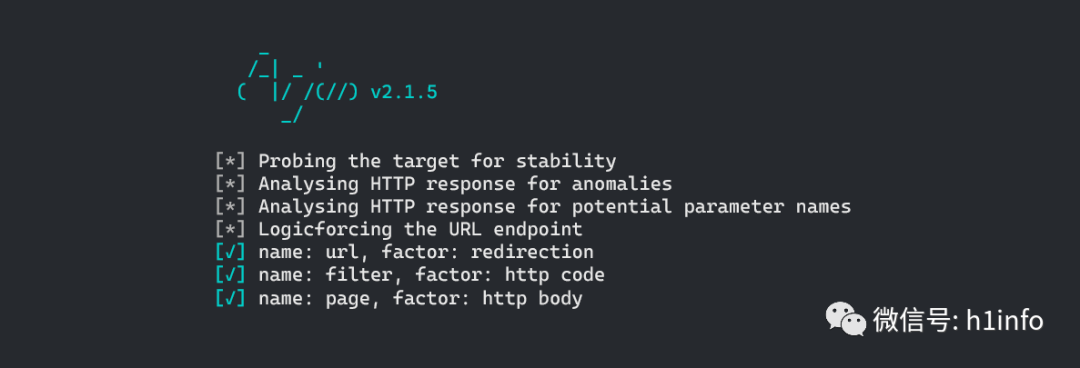Viewport: 1080px width, 368px height.
Task: Click the h1info watermark text
Action: tap(1004, 320)
